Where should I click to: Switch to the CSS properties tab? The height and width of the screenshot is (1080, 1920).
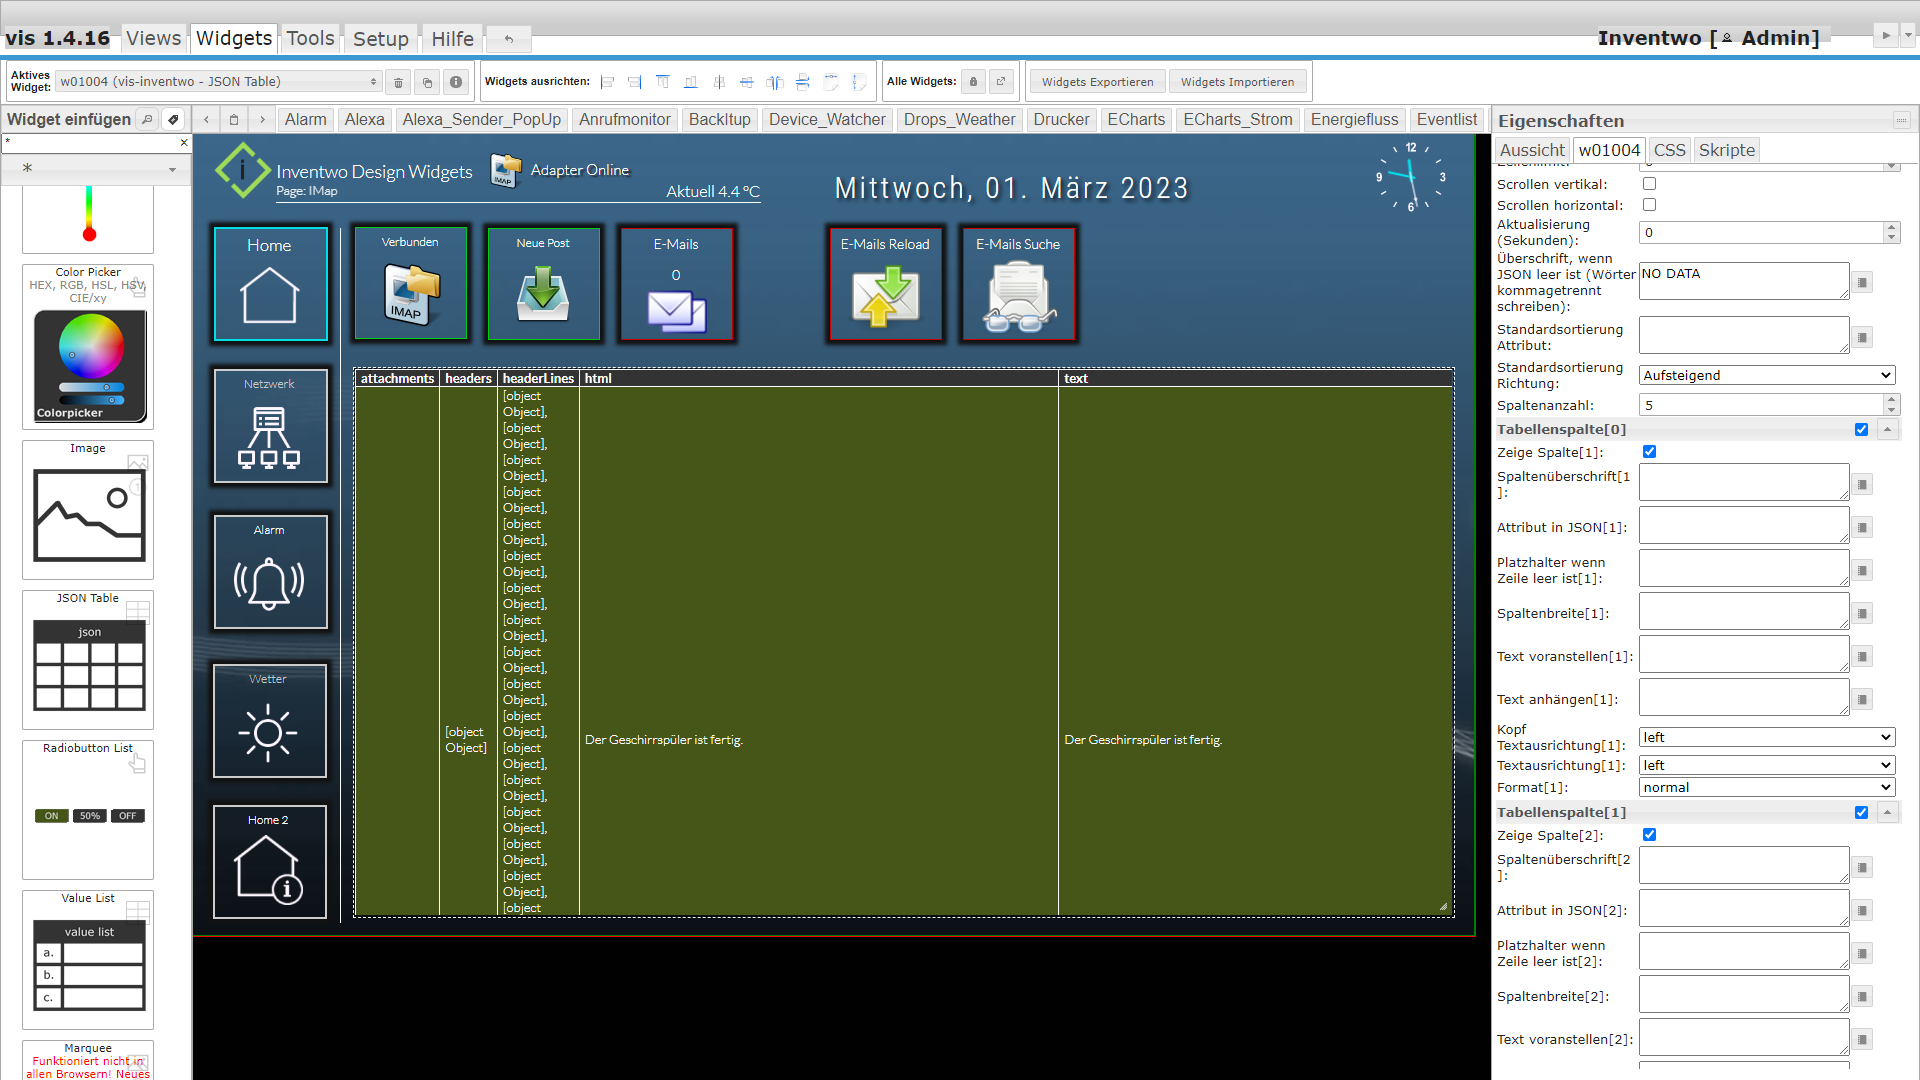pyautogui.click(x=1669, y=150)
